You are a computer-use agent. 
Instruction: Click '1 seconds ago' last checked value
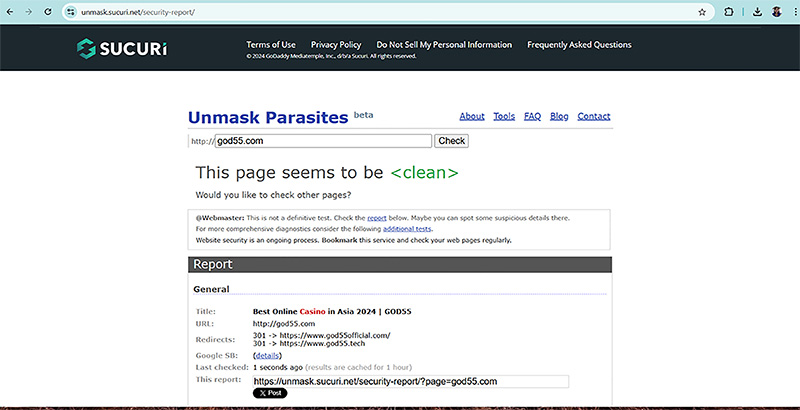pyautogui.click(x=278, y=367)
